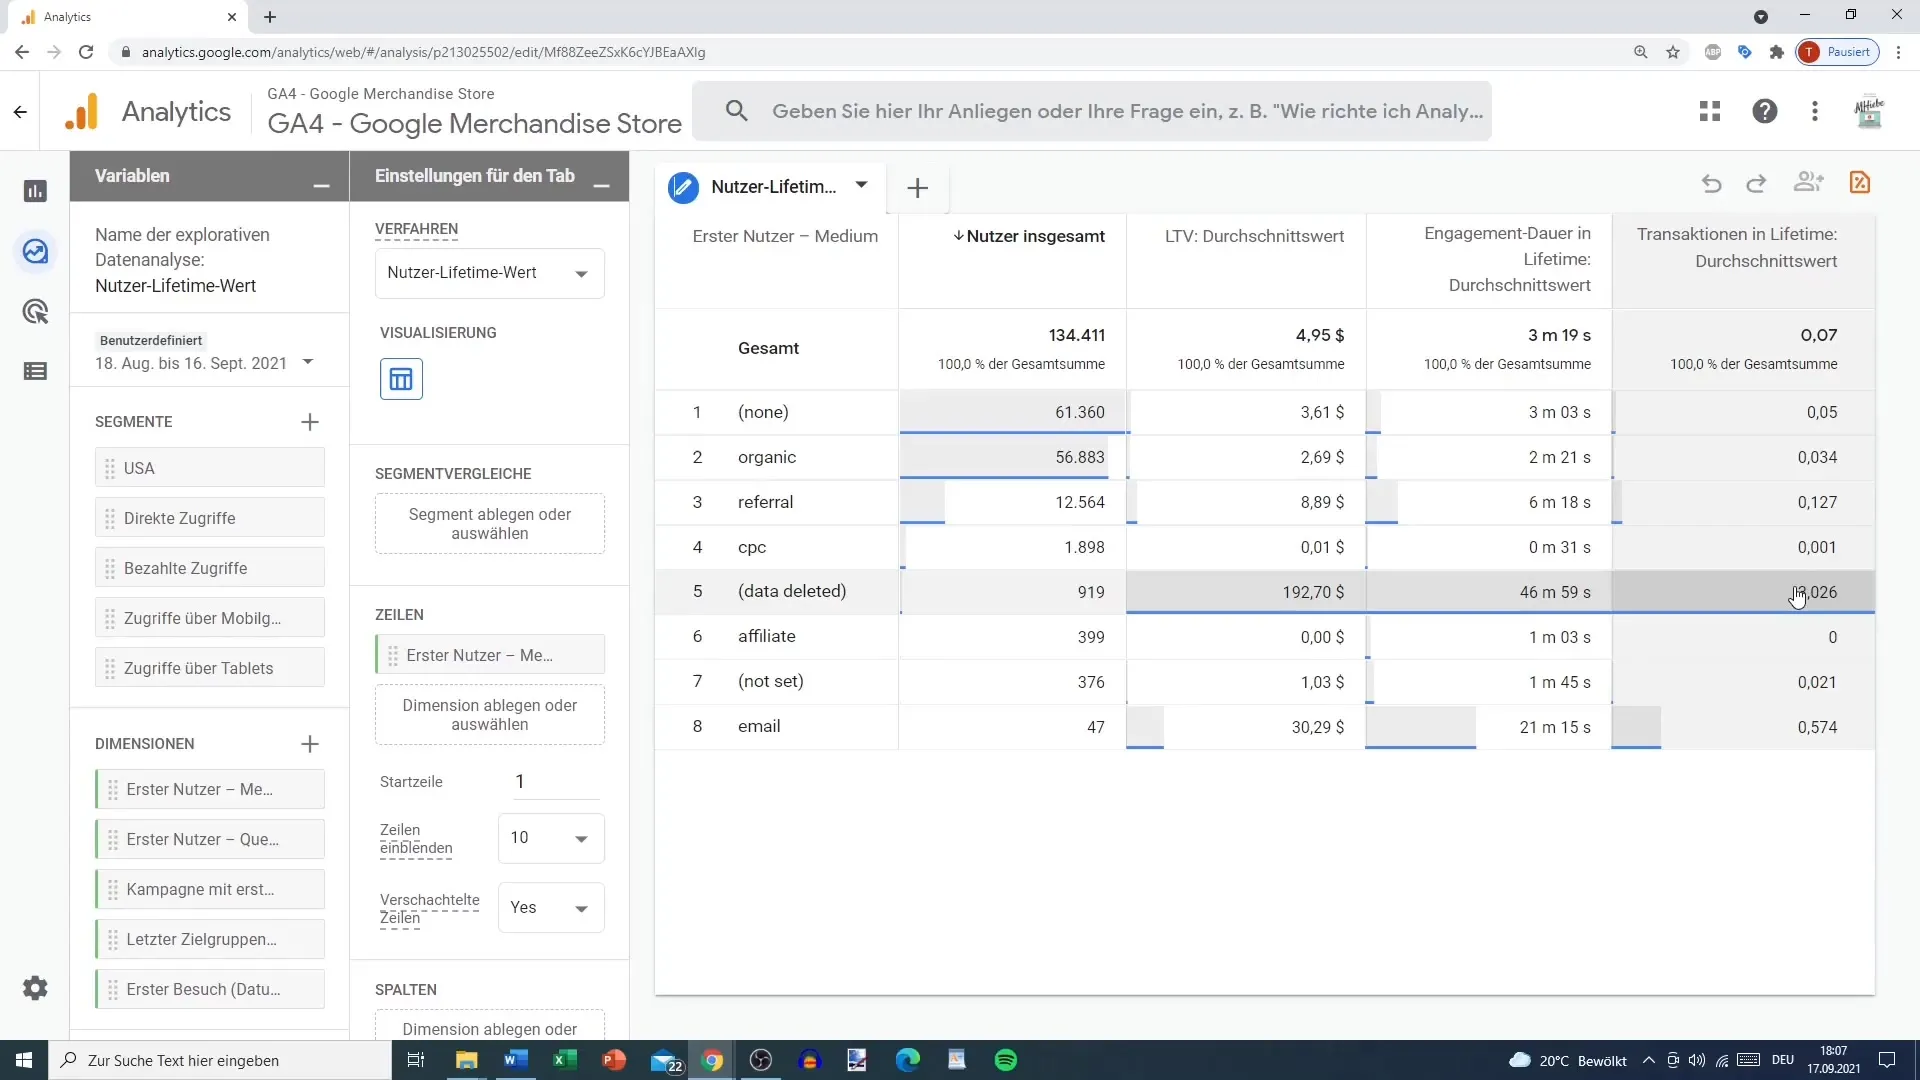Share the exploration via add-users icon
Viewport: 1920px width, 1080px height.
[1808, 182]
